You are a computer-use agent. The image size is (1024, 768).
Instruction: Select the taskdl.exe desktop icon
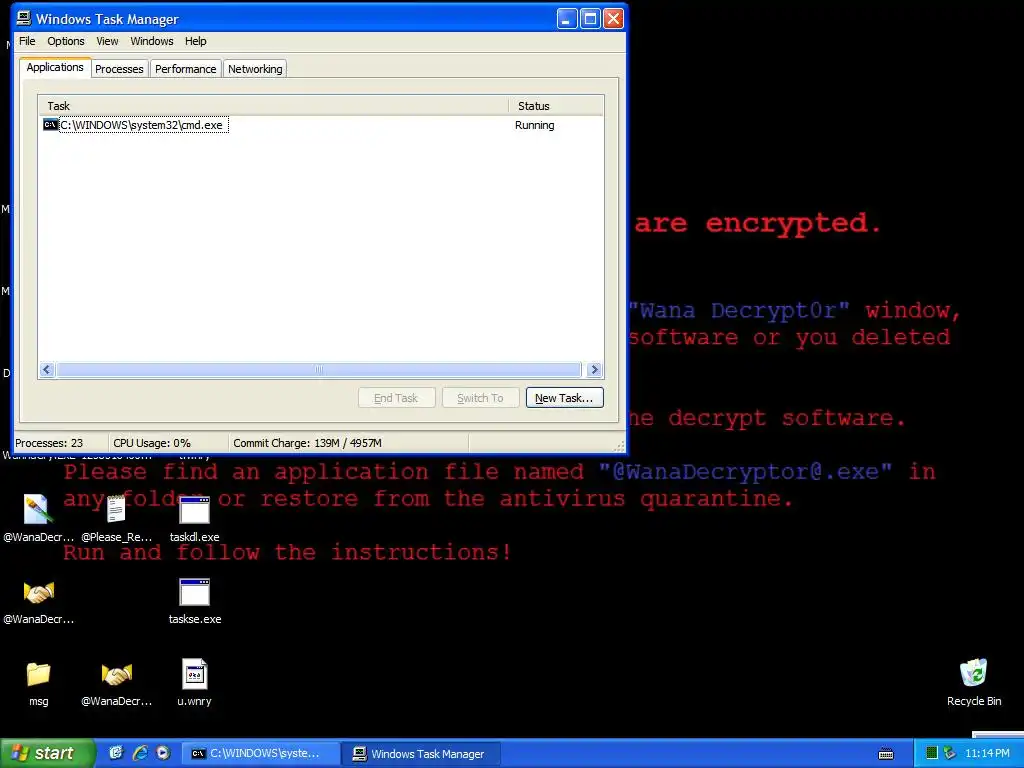click(x=194, y=519)
